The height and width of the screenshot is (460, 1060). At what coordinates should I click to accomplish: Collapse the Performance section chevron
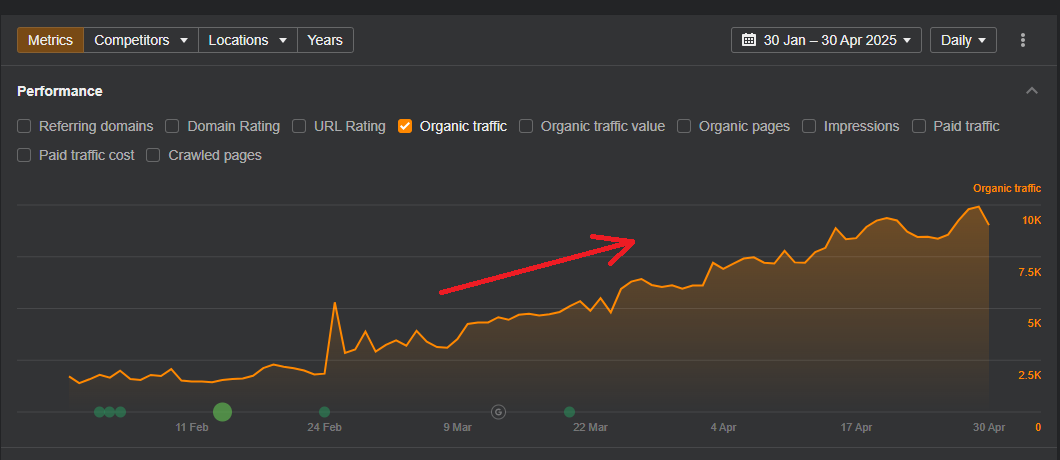click(1032, 91)
